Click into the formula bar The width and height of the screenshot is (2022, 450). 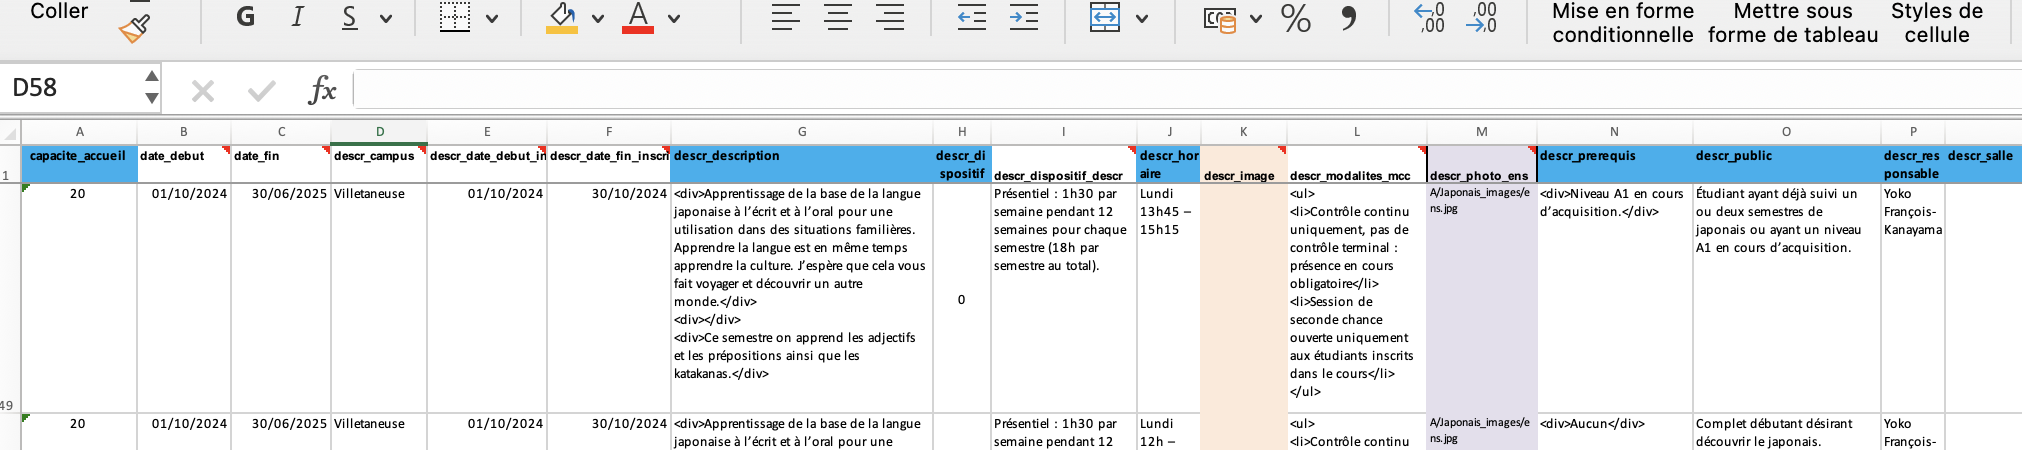click(1187, 89)
